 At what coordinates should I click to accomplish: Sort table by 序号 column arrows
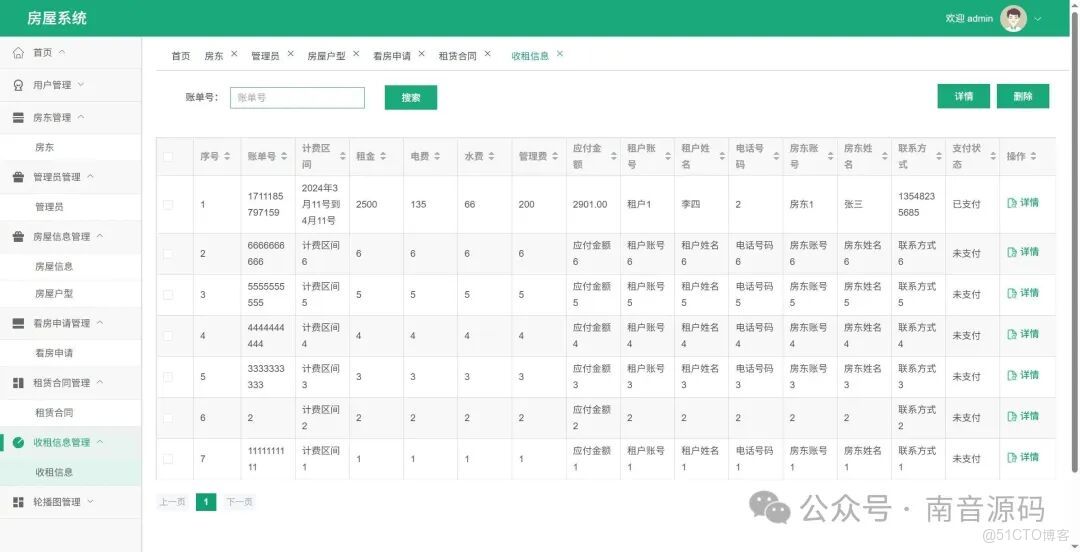pos(227,156)
